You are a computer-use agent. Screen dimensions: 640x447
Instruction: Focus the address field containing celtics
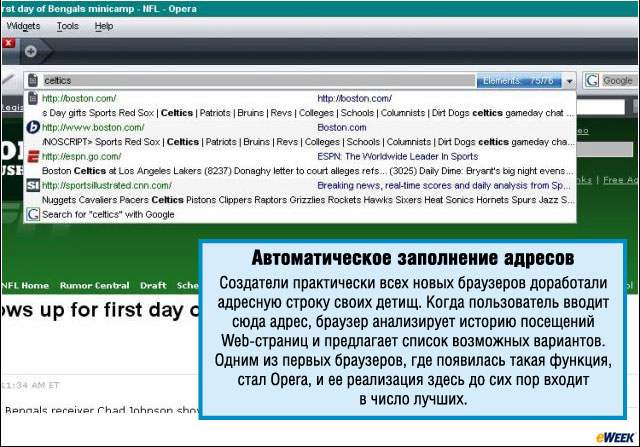[x=259, y=80]
